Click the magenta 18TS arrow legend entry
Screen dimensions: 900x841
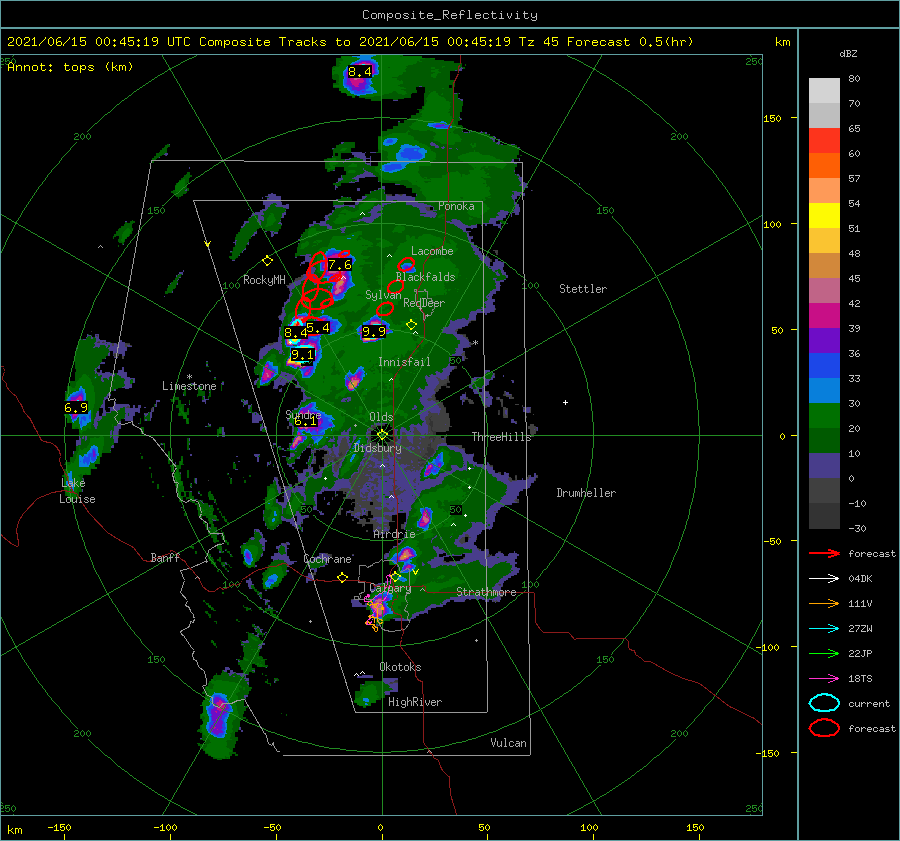click(x=824, y=679)
